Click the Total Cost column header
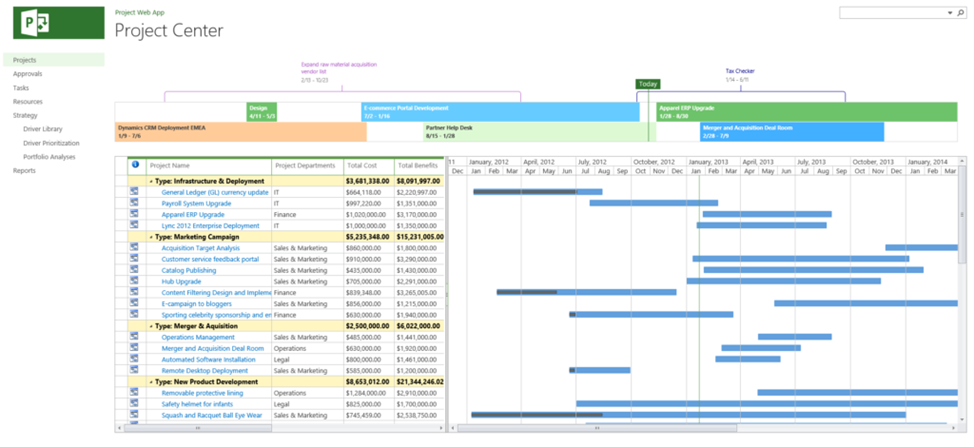This screenshot has width=974, height=447. (369, 166)
